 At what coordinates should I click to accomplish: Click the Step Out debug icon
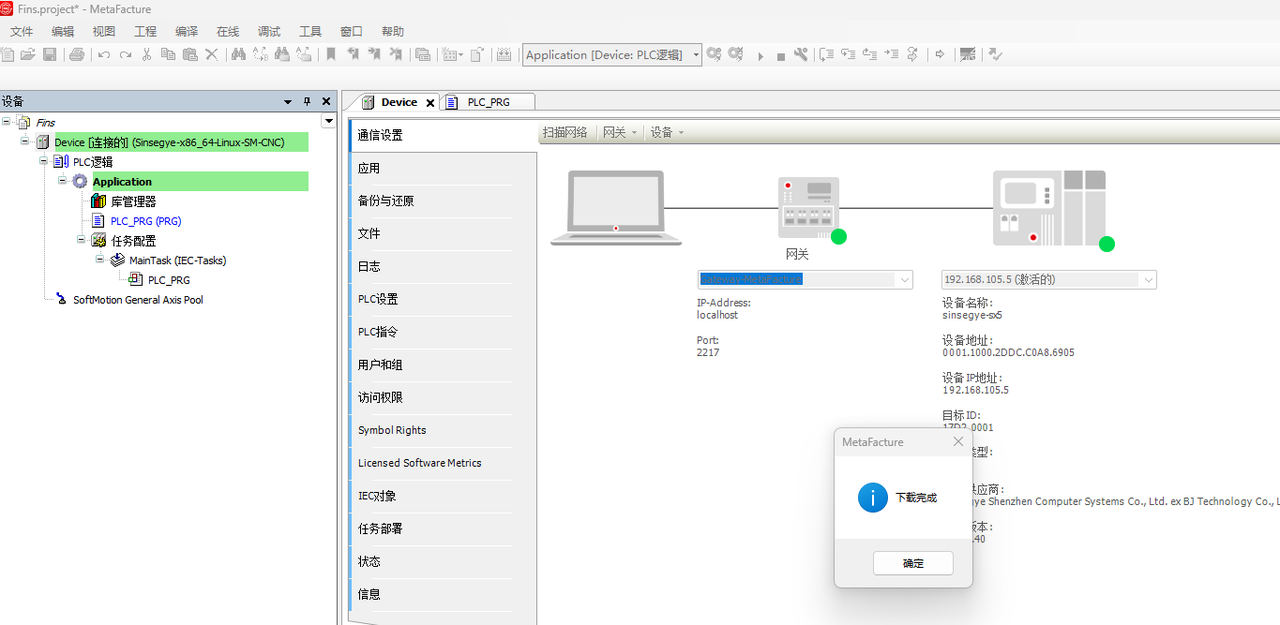coord(869,55)
